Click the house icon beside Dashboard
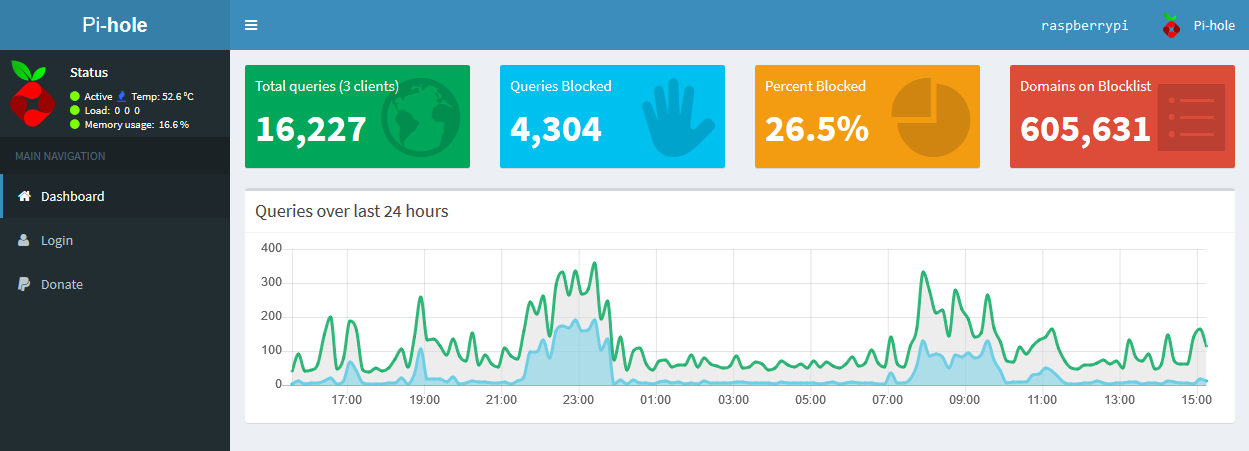Viewport: 1249px width, 451px height. point(25,196)
